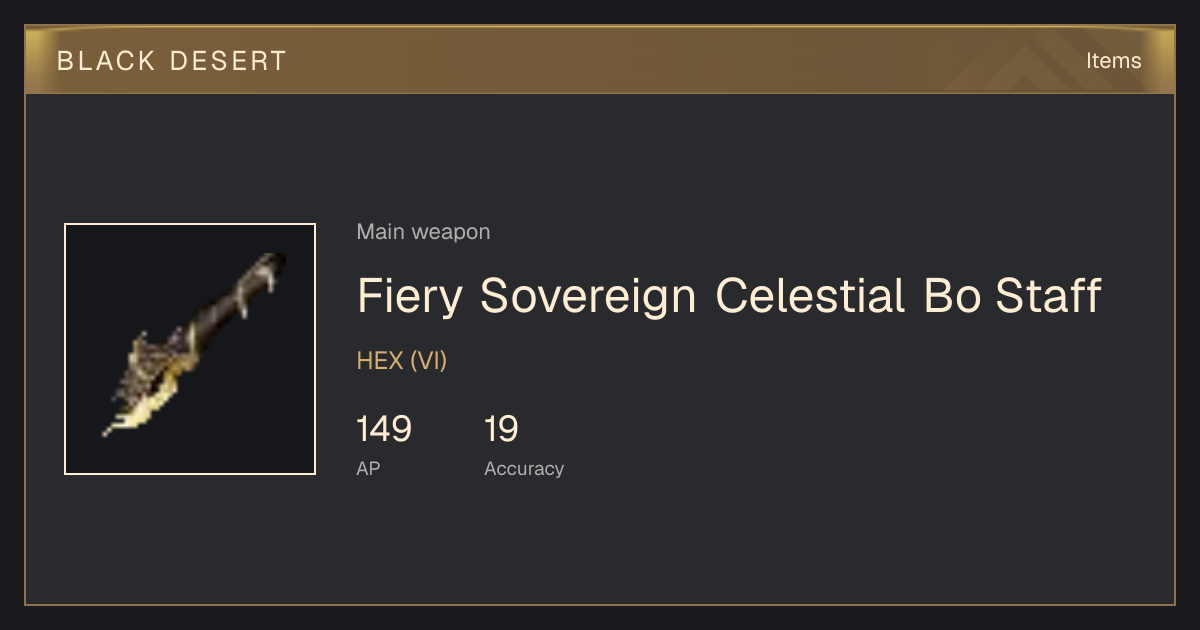Click the BLACK DESERT site logo
Viewport: 1200px width, 630px height.
pos(172,61)
